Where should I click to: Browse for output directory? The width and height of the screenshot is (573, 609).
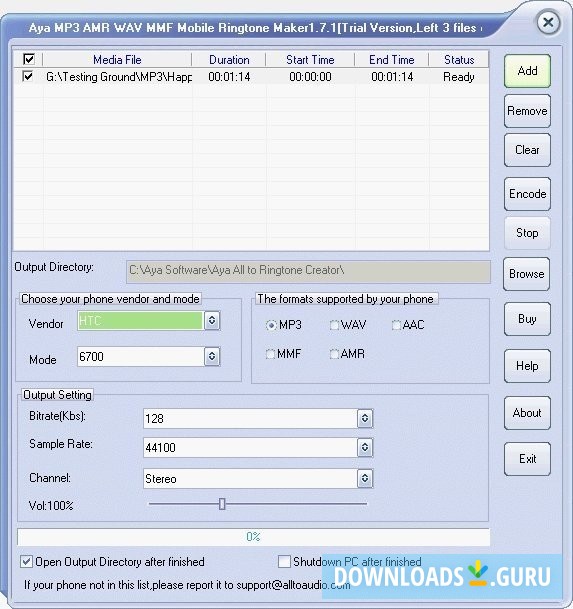pos(526,274)
